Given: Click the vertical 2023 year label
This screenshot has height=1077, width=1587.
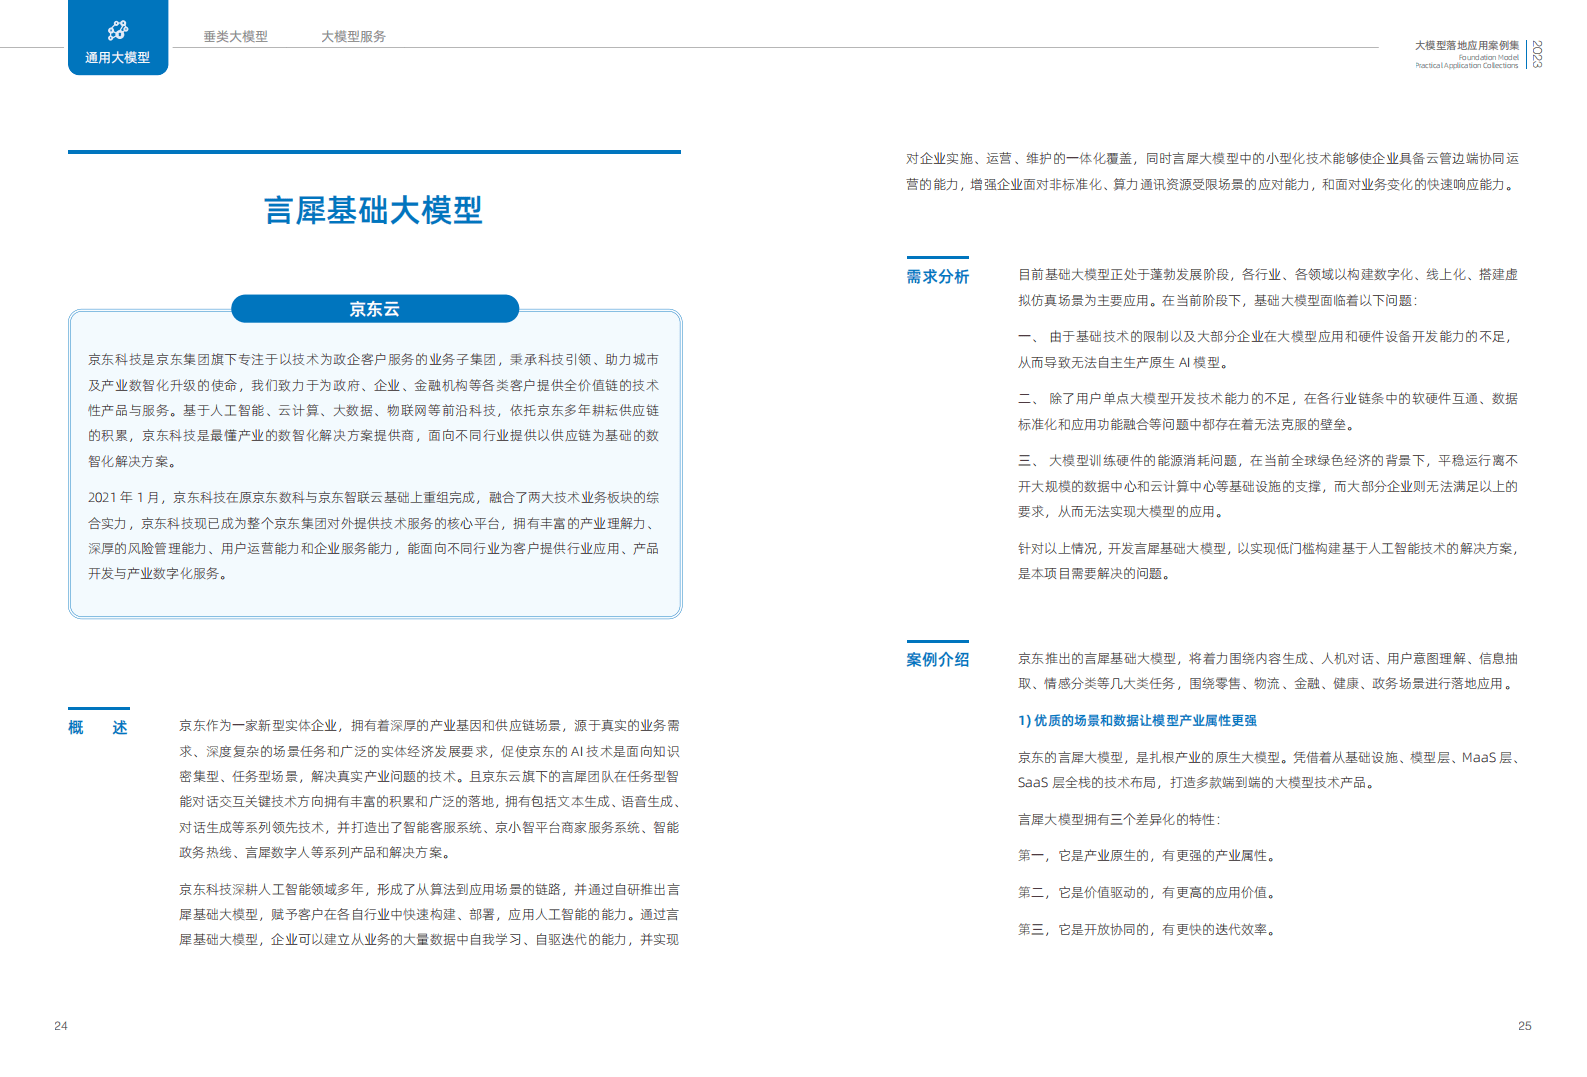Looking at the screenshot, I should click(1537, 54).
